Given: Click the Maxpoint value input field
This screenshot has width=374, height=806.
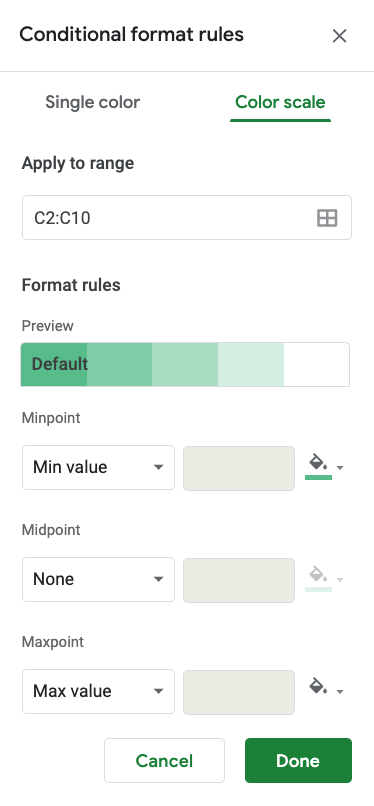Looking at the screenshot, I should click(x=239, y=692).
